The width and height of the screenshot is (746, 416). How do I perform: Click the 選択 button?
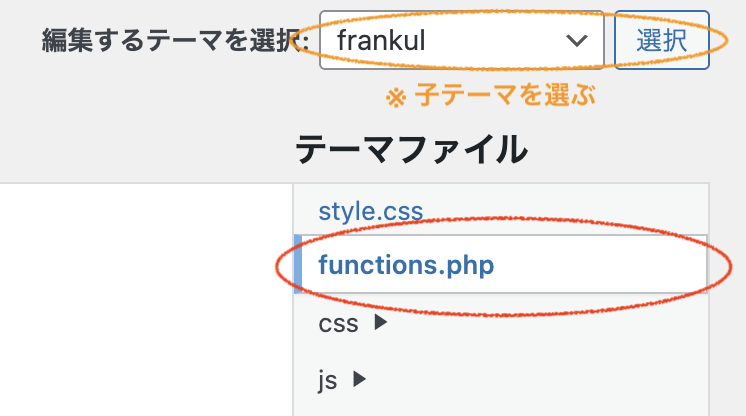662,40
